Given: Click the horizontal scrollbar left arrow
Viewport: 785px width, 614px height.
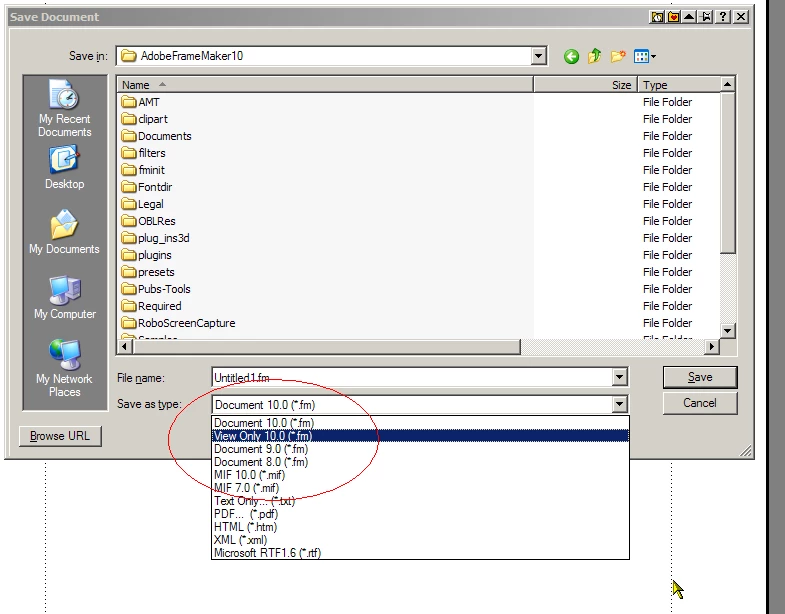Looking at the screenshot, I should point(125,346).
